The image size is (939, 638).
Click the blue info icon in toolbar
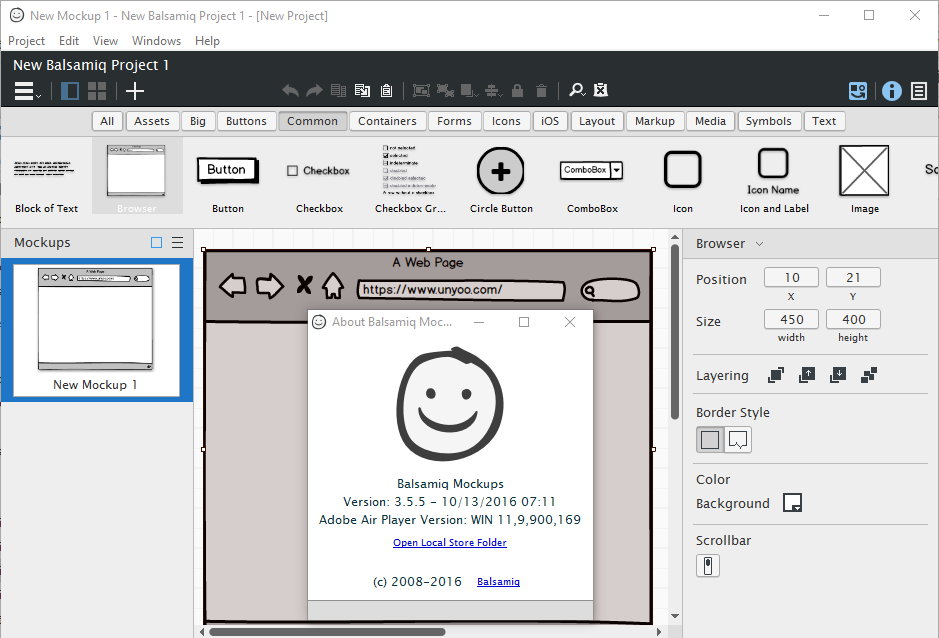tap(891, 91)
